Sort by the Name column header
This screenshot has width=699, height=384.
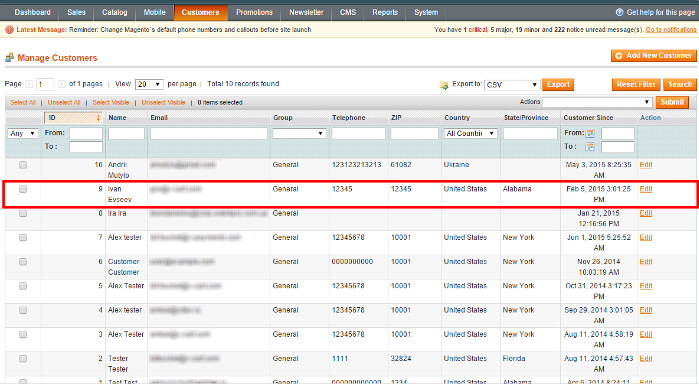[x=117, y=118]
